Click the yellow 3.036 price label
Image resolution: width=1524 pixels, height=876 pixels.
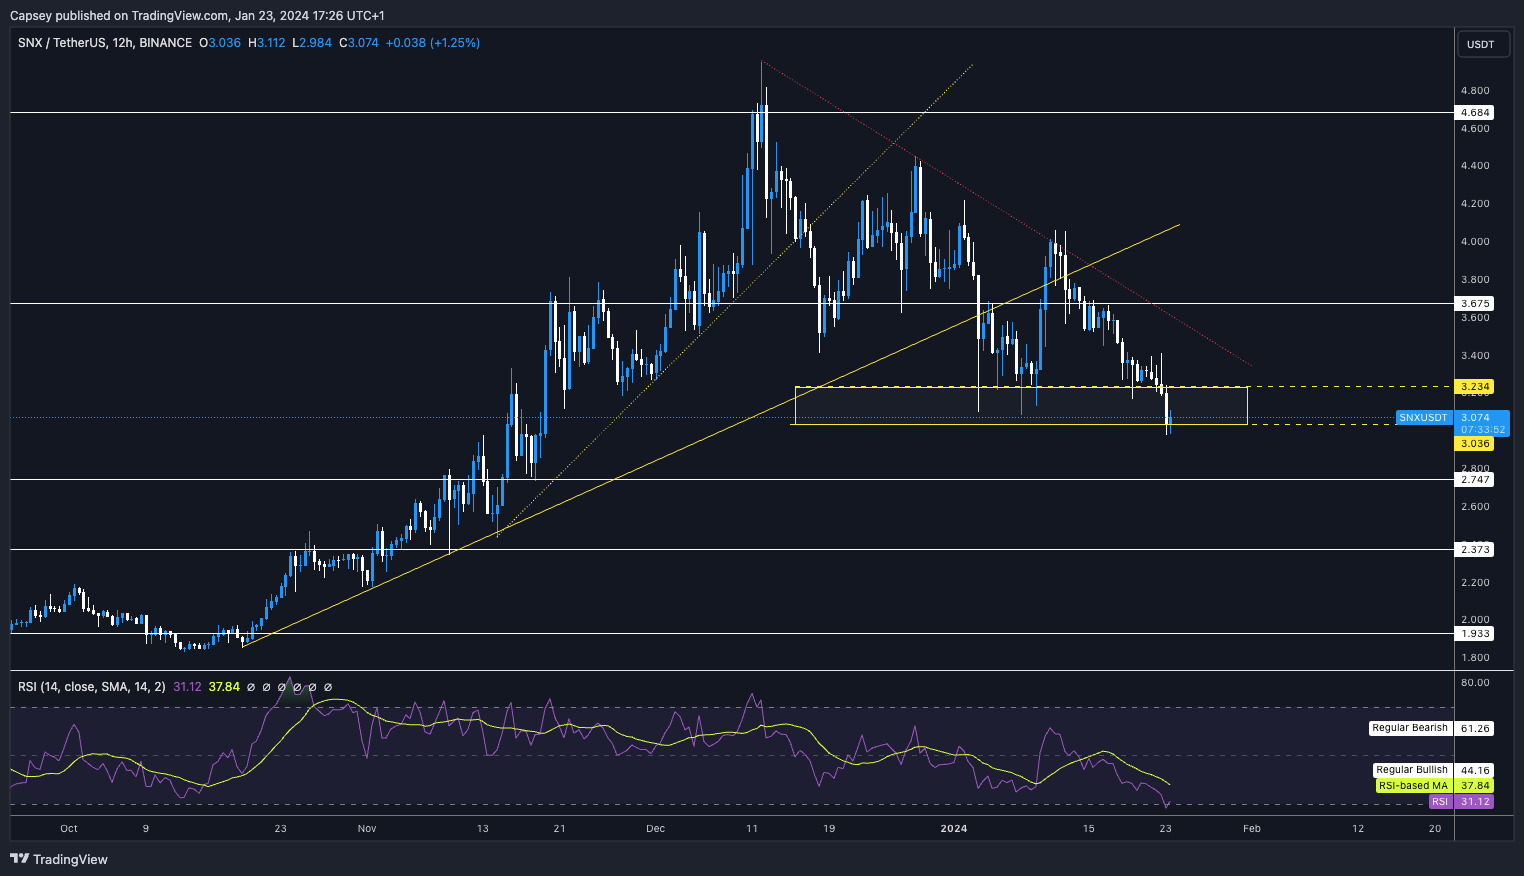click(1475, 443)
